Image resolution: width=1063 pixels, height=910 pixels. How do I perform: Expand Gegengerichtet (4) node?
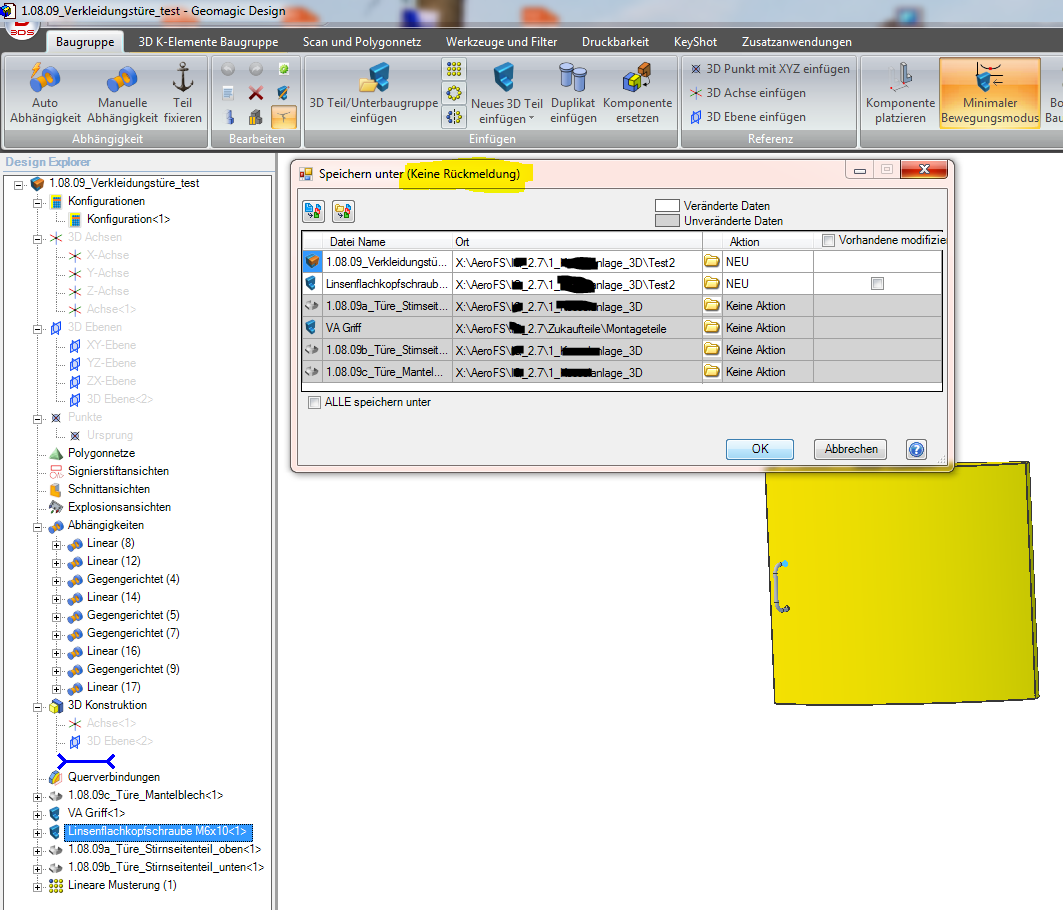(x=57, y=580)
